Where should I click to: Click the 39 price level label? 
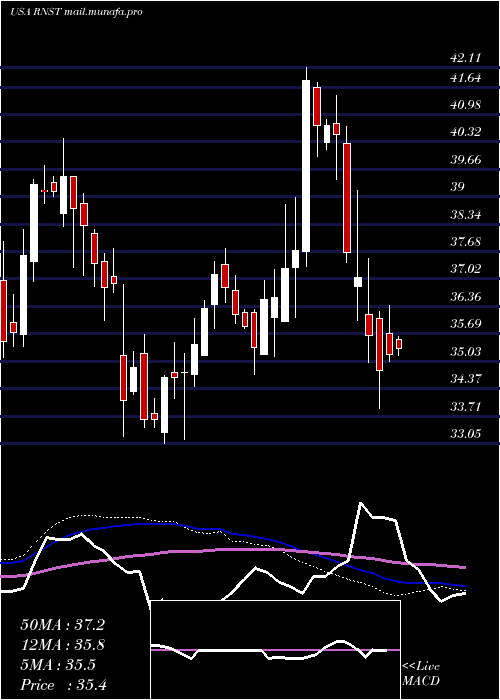point(457,187)
